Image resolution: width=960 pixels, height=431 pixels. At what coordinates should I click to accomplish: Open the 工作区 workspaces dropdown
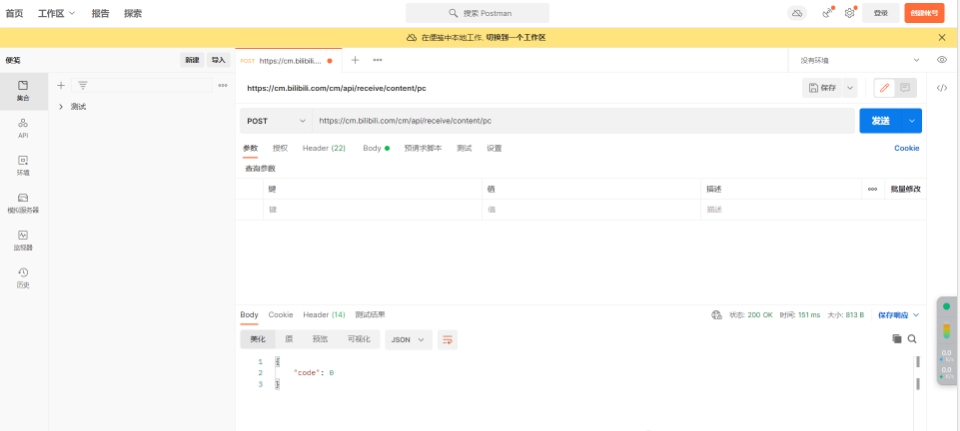point(56,13)
